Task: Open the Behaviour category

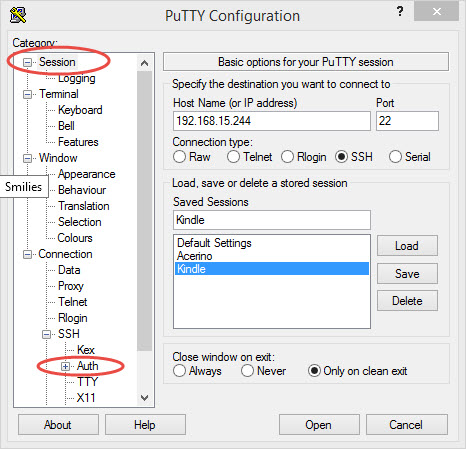Action: tap(82, 190)
